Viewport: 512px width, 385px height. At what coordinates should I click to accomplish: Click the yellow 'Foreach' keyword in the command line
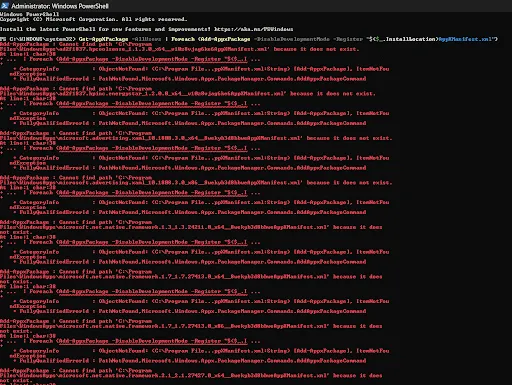click(183, 39)
